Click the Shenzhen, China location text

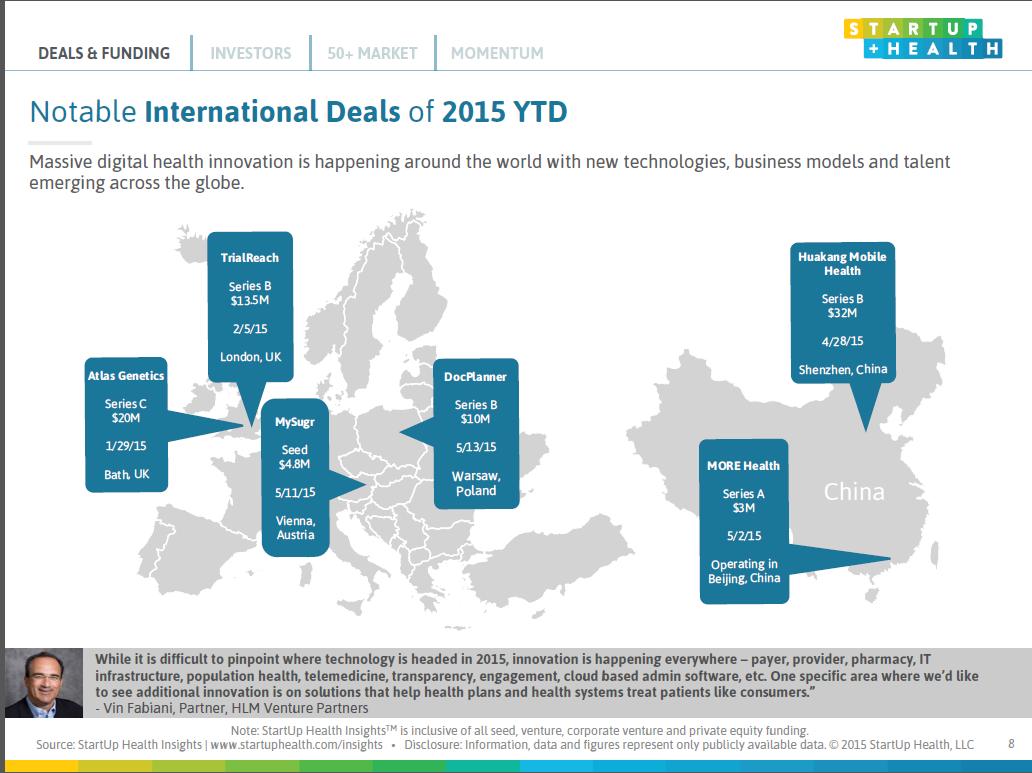pos(842,369)
